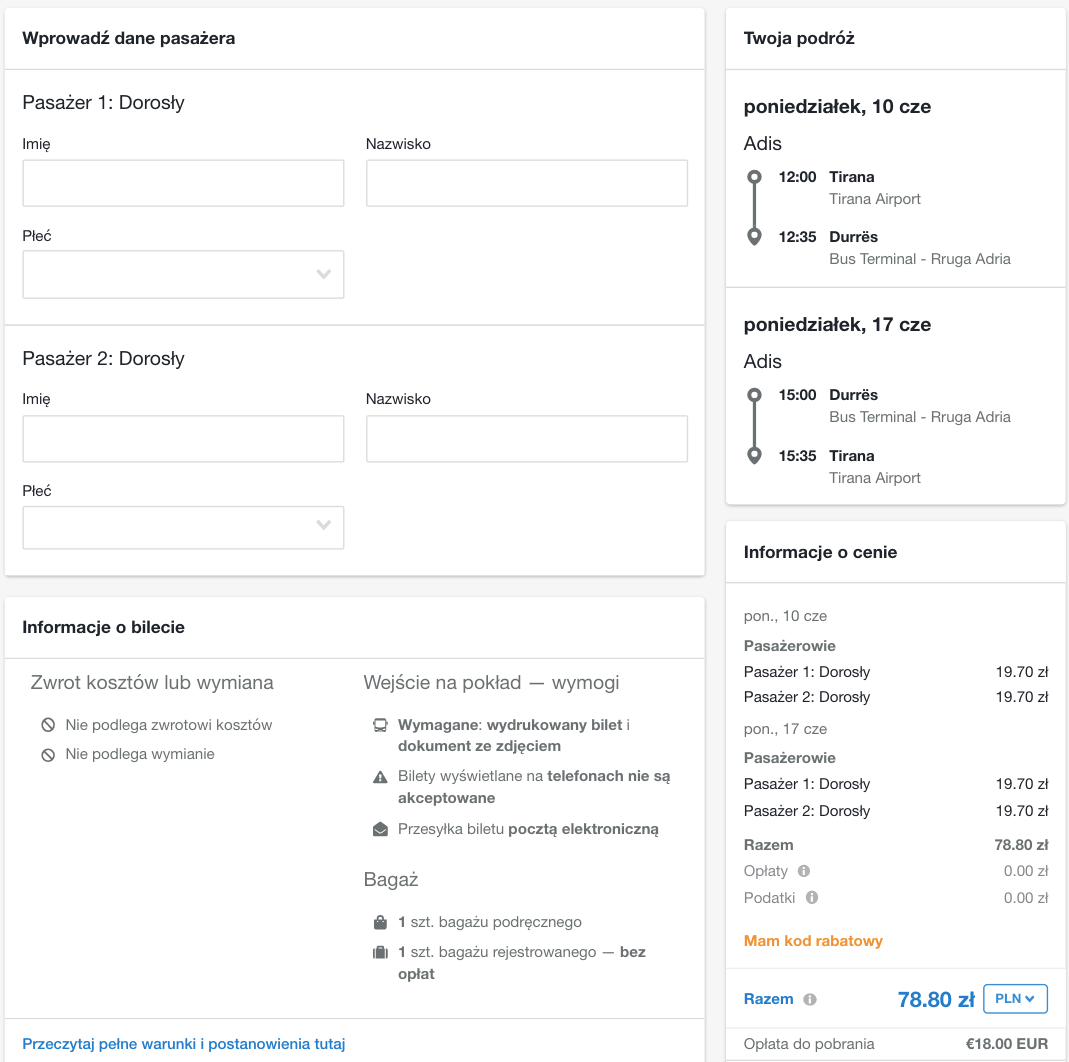Screen dimensions: 1069x1062
Task: Click Nie podlega wymianie text
Action: (x=140, y=755)
